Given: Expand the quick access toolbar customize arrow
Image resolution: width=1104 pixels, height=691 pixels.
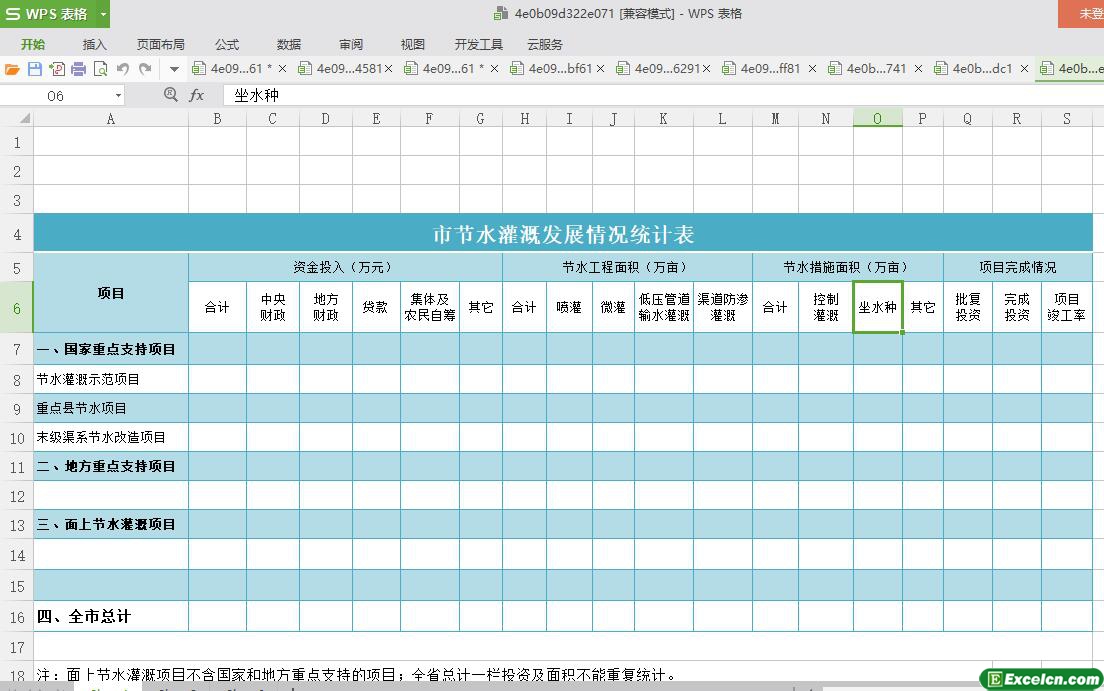Looking at the screenshot, I should point(174,69).
